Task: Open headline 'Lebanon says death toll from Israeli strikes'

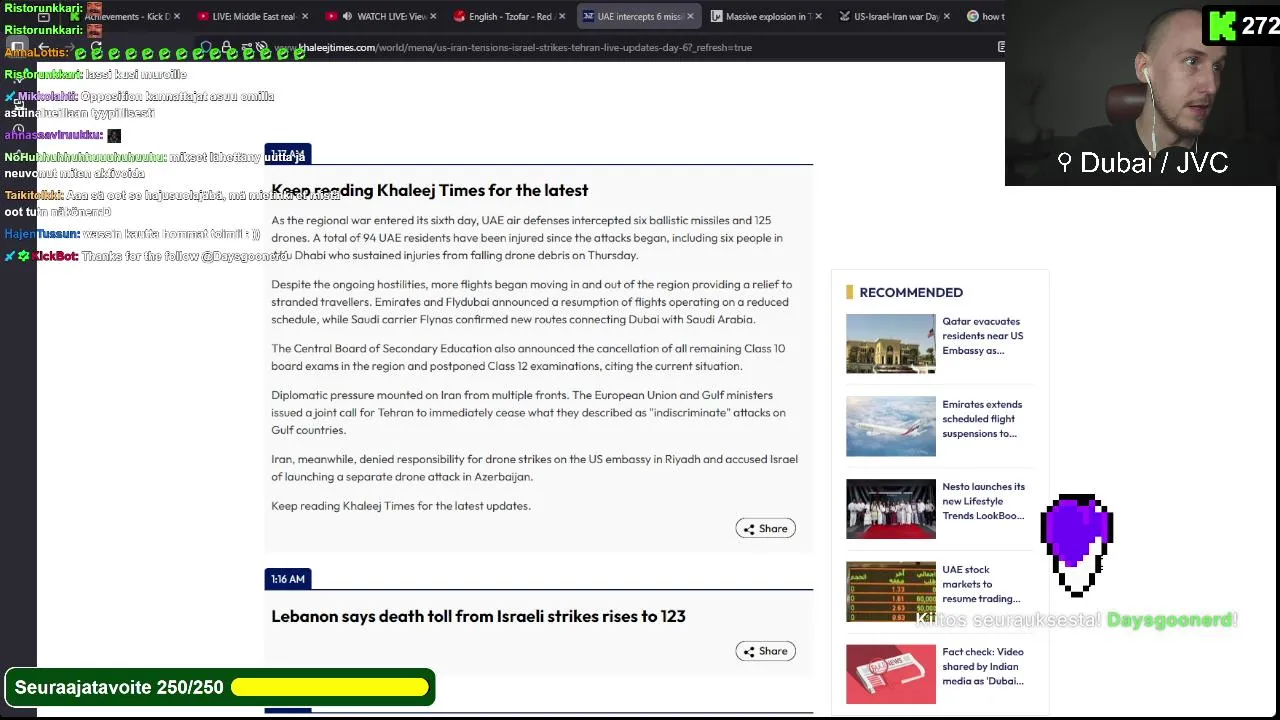Action: [478, 616]
